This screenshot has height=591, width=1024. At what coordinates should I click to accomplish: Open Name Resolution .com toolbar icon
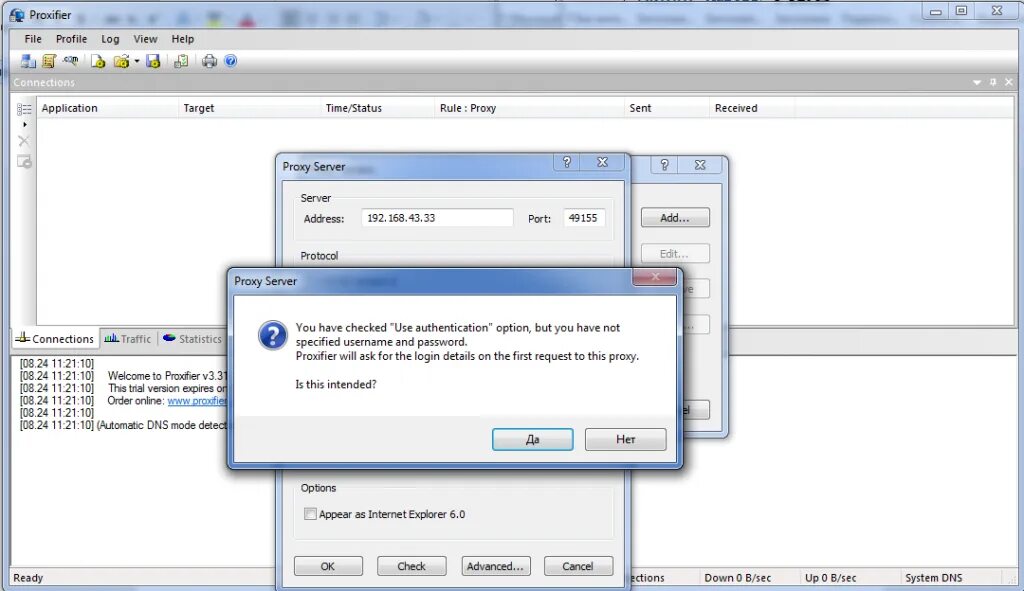pyautogui.click(x=71, y=61)
